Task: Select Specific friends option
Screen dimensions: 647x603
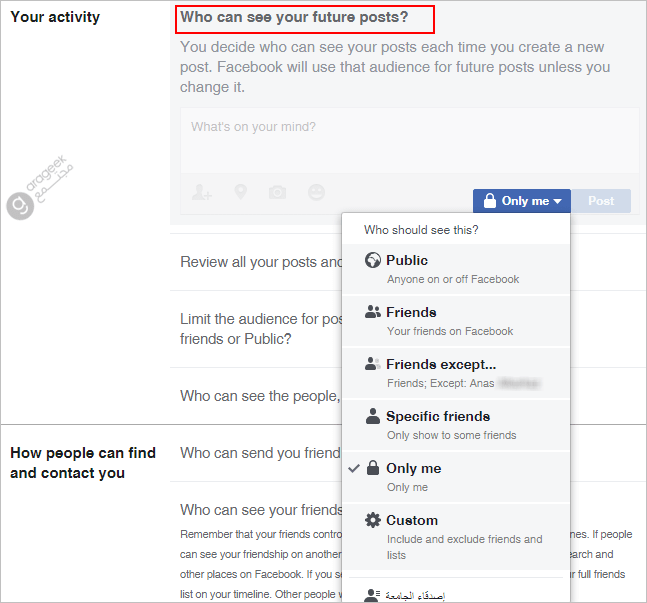Action: pyautogui.click(x=456, y=425)
